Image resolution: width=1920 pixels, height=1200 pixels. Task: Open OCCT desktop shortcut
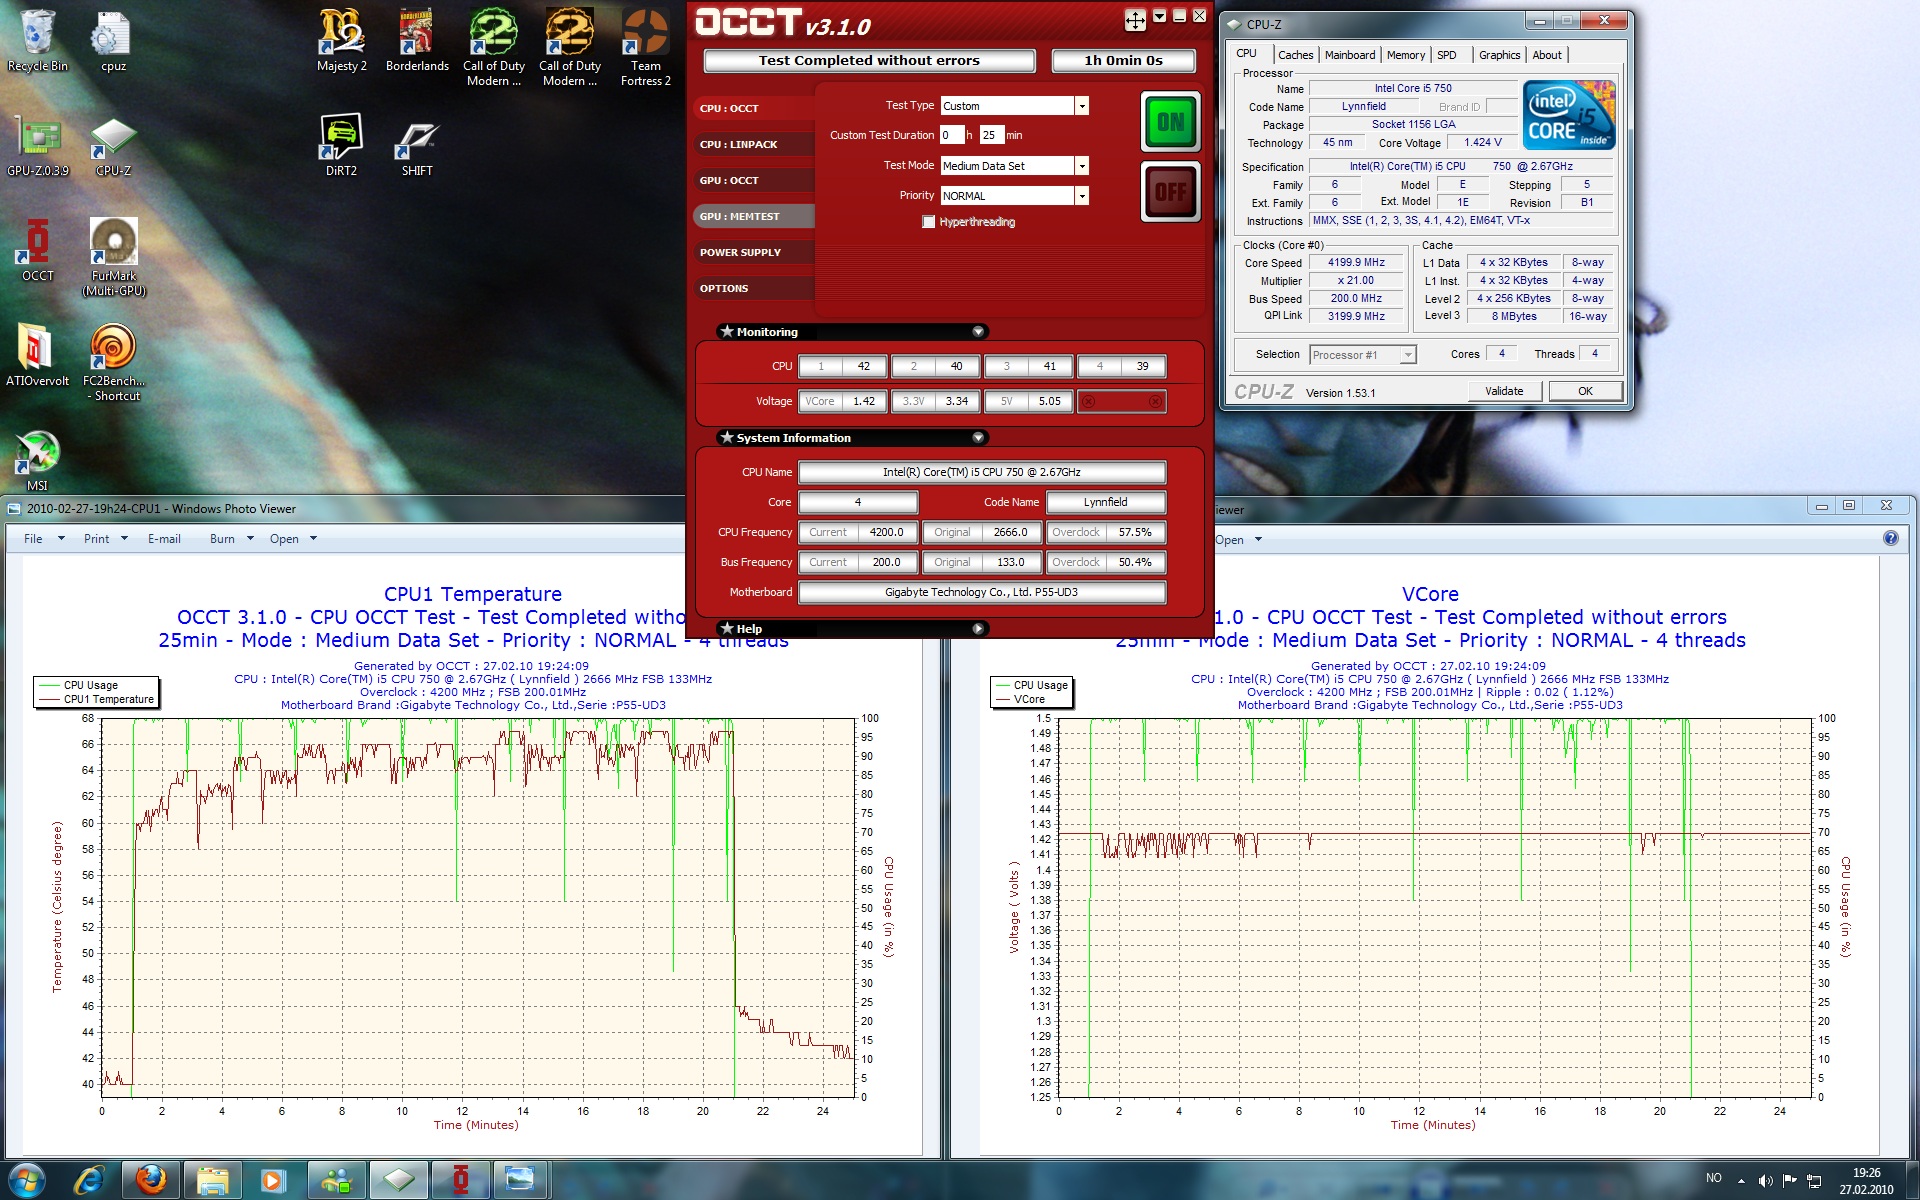click(37, 251)
